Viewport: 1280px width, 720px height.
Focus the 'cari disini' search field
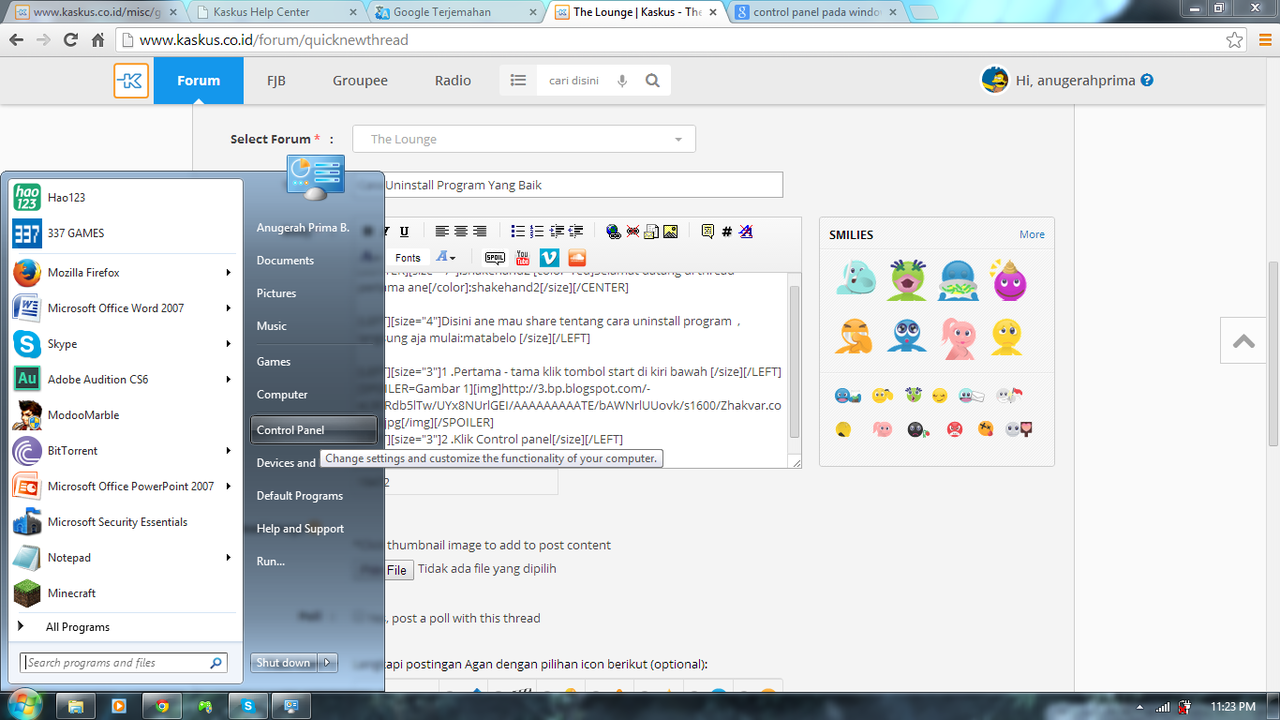coord(576,81)
